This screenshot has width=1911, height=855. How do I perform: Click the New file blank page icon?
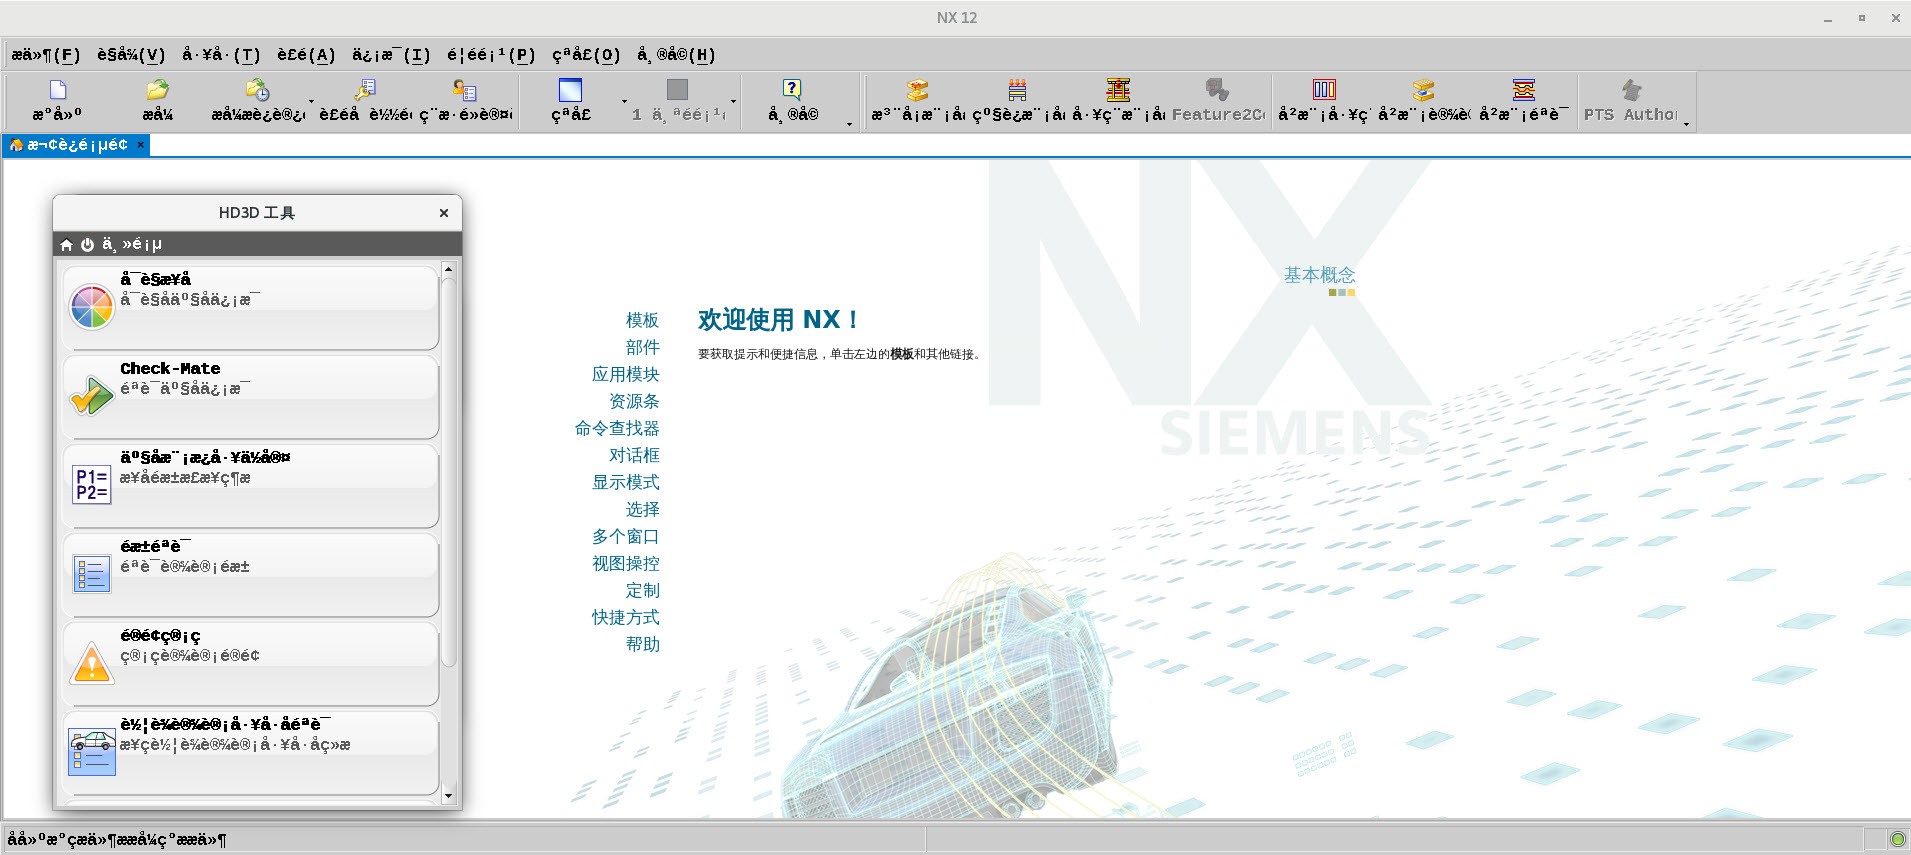58,90
